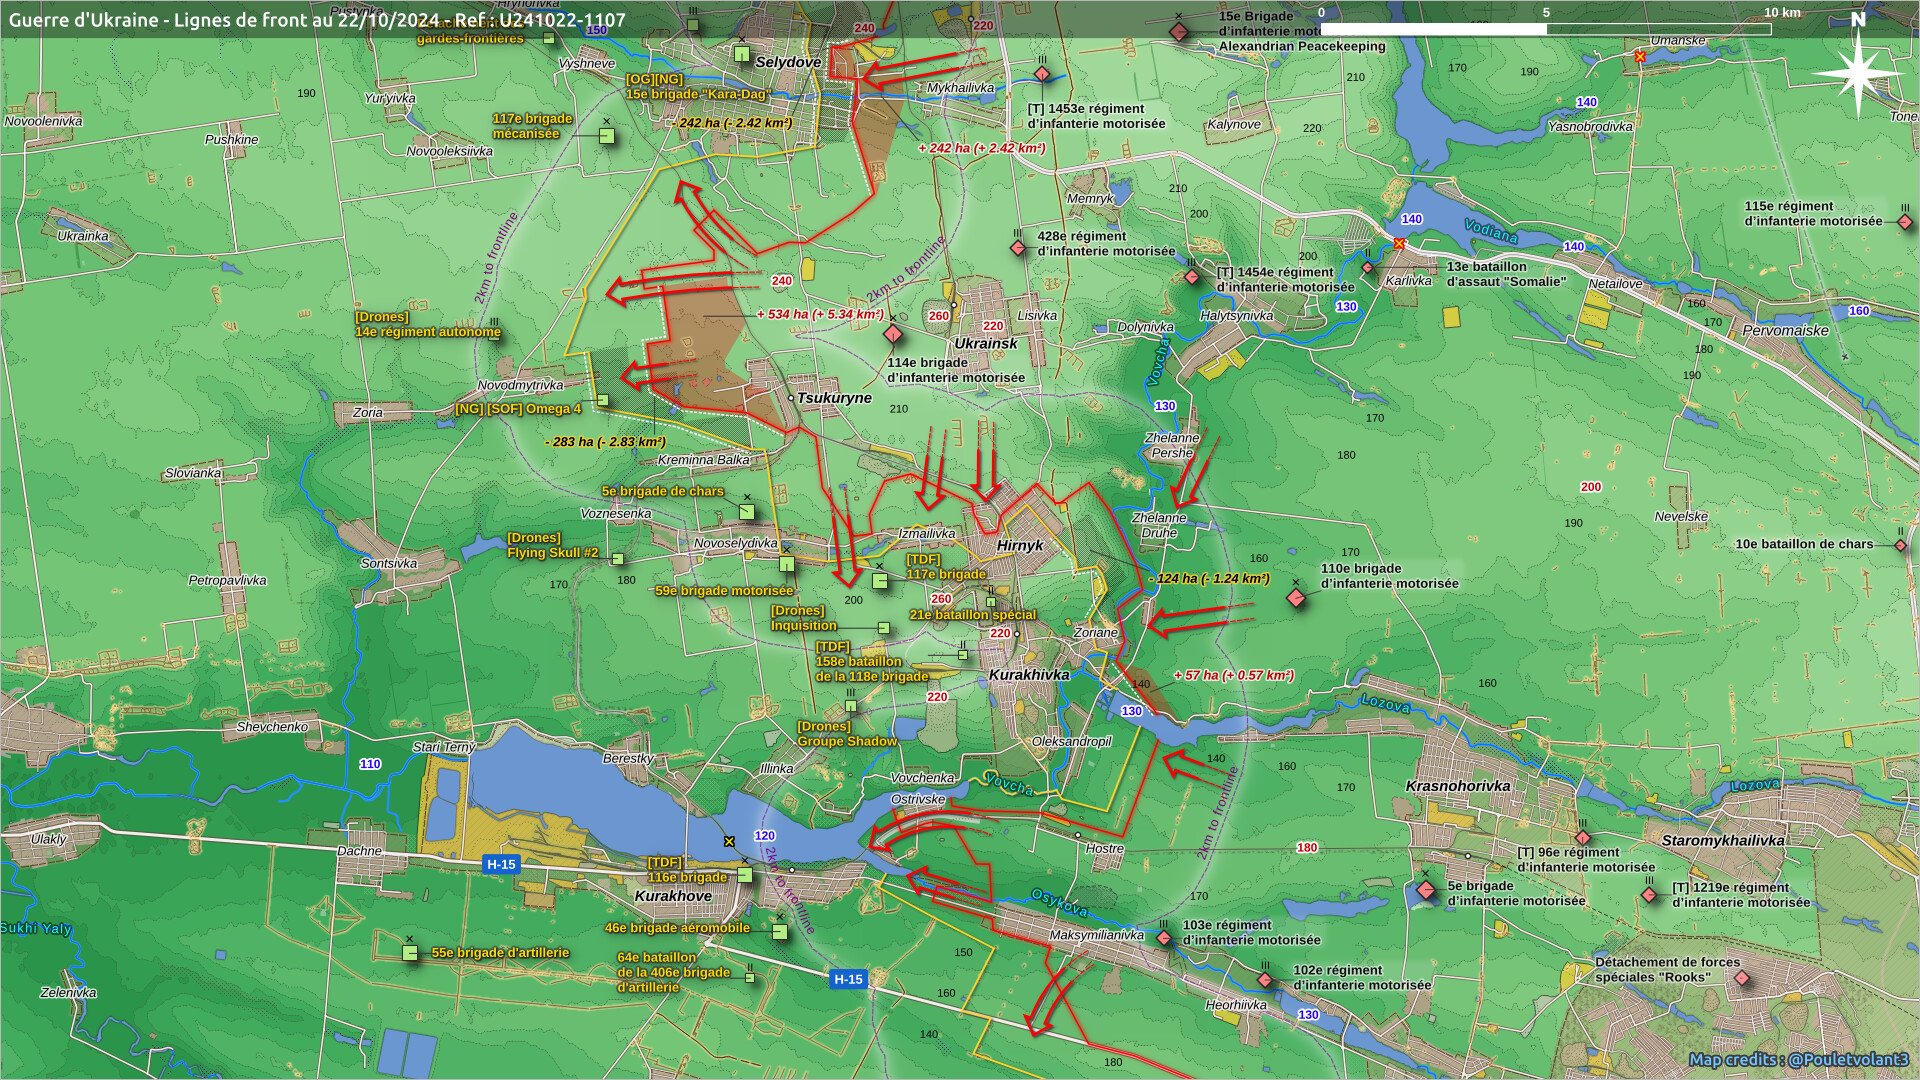This screenshot has width=1920, height=1080.
Task: Click the Novoselydivka village label
Action: pyautogui.click(x=736, y=544)
